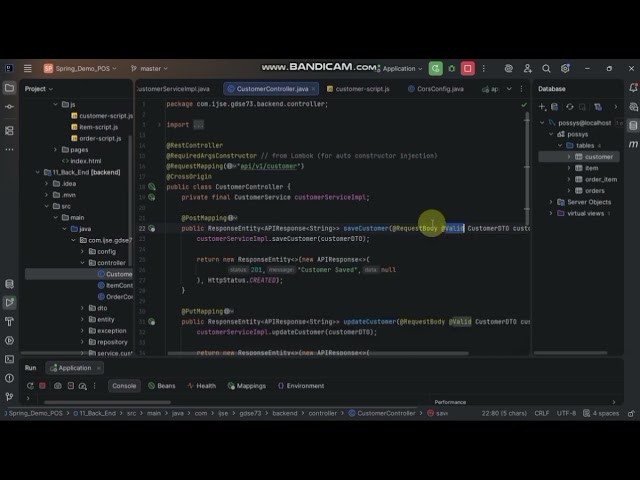Open Spring_Demo_POS project dropdown
The height and width of the screenshot is (480, 640).
click(x=80, y=69)
